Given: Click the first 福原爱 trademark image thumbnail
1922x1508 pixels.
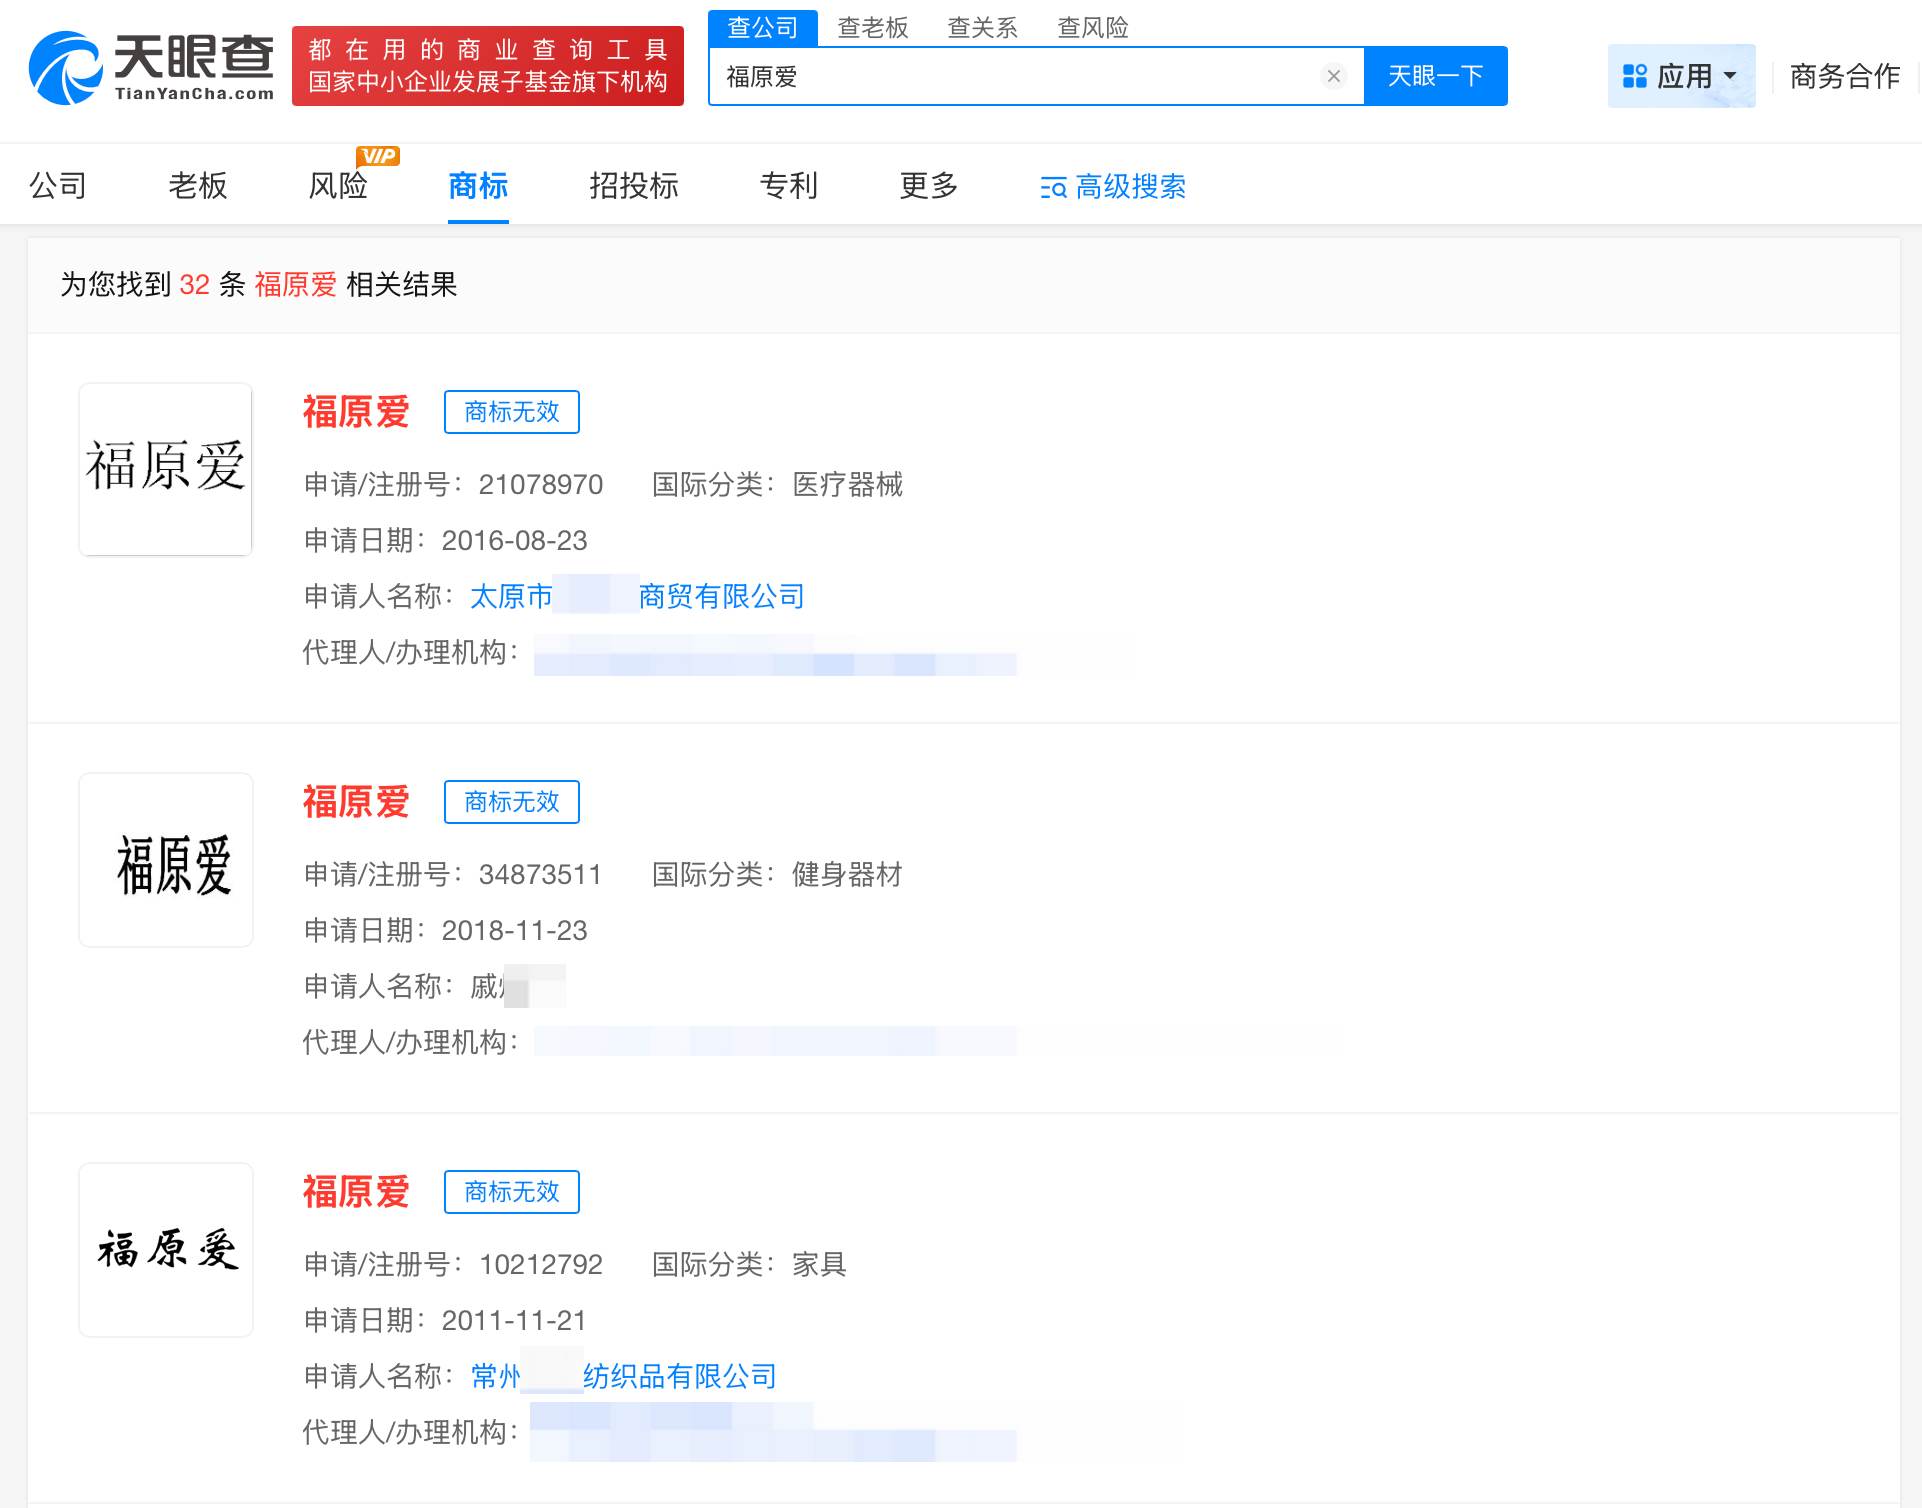Looking at the screenshot, I should point(164,469).
